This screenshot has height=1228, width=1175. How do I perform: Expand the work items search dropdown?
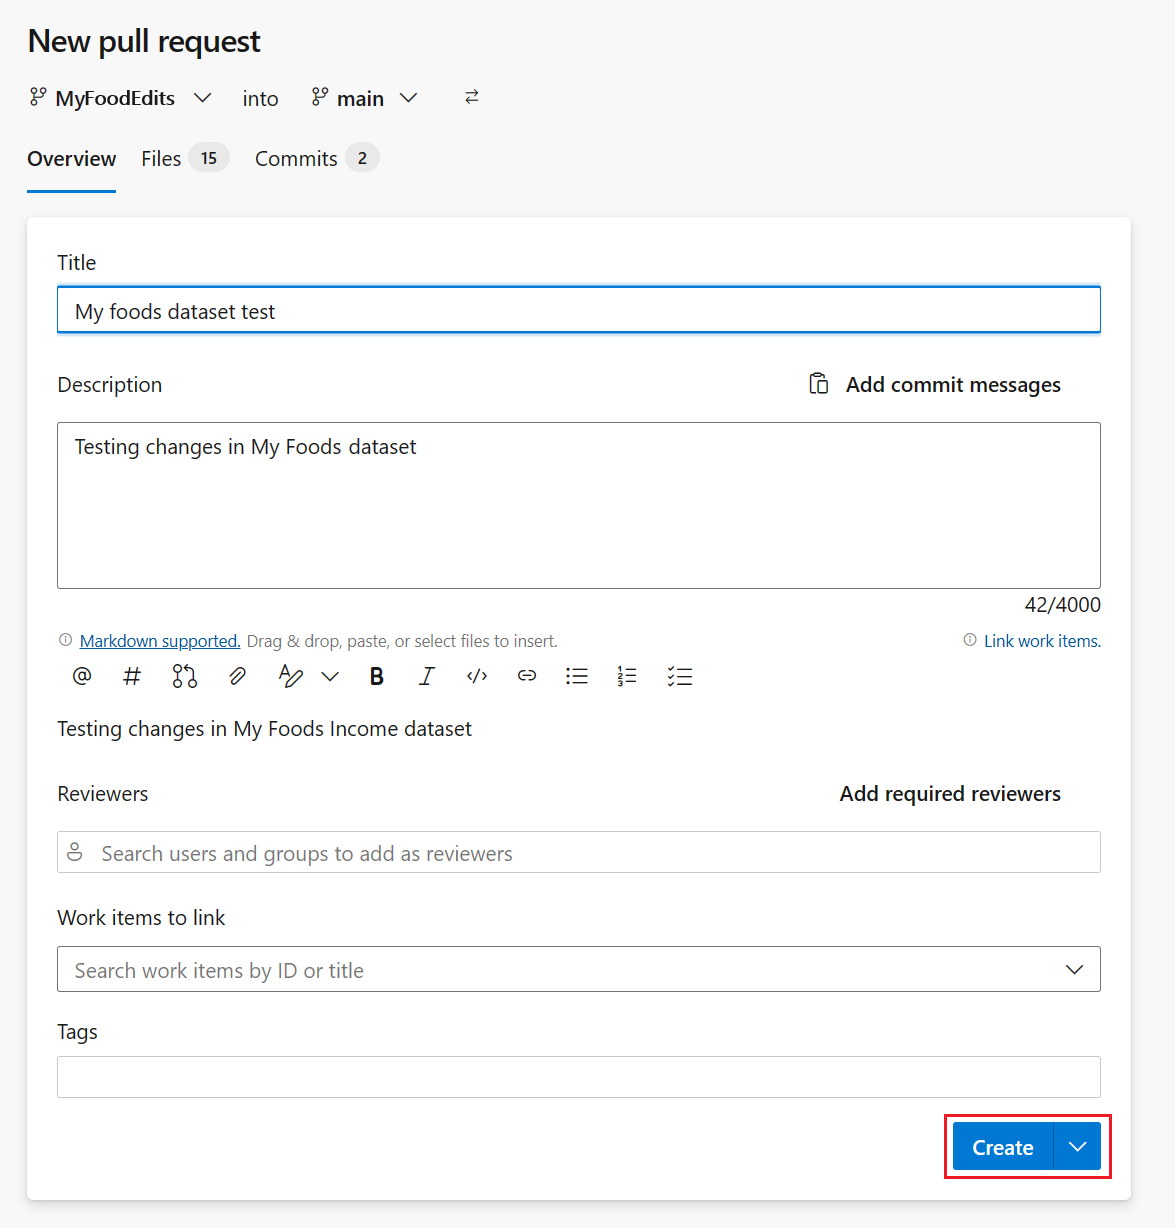tap(1074, 969)
